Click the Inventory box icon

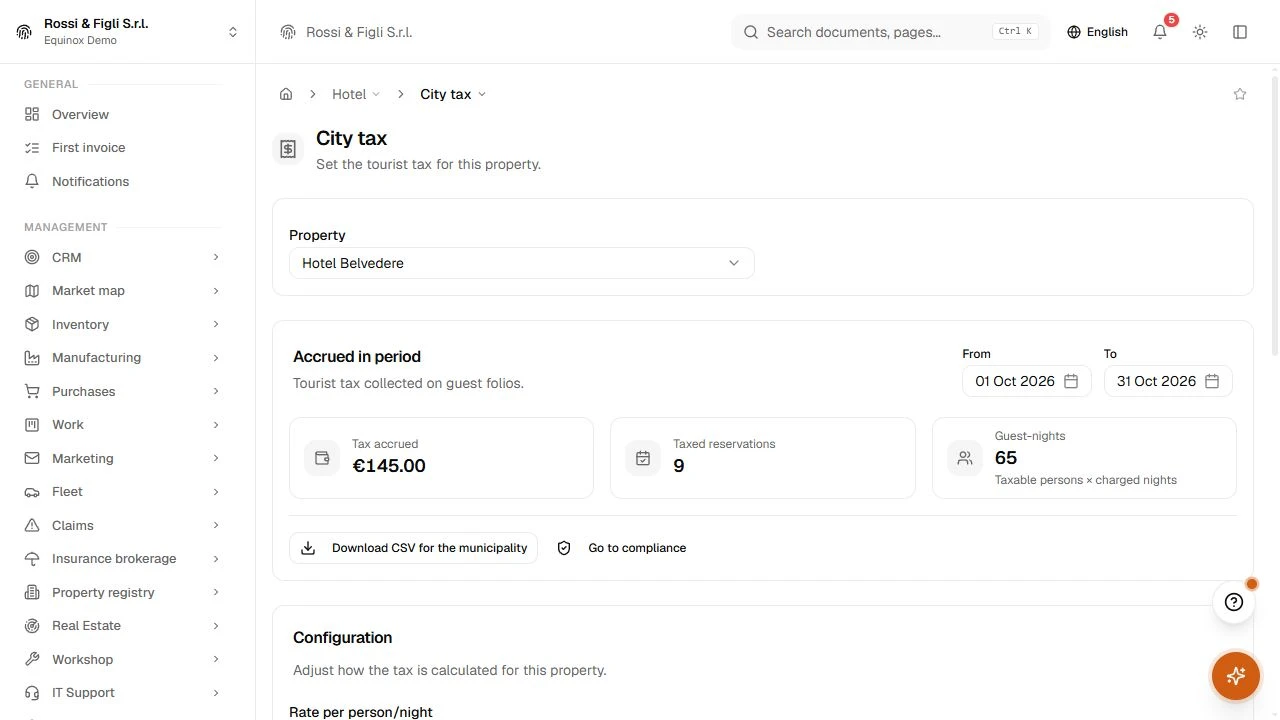(32, 324)
